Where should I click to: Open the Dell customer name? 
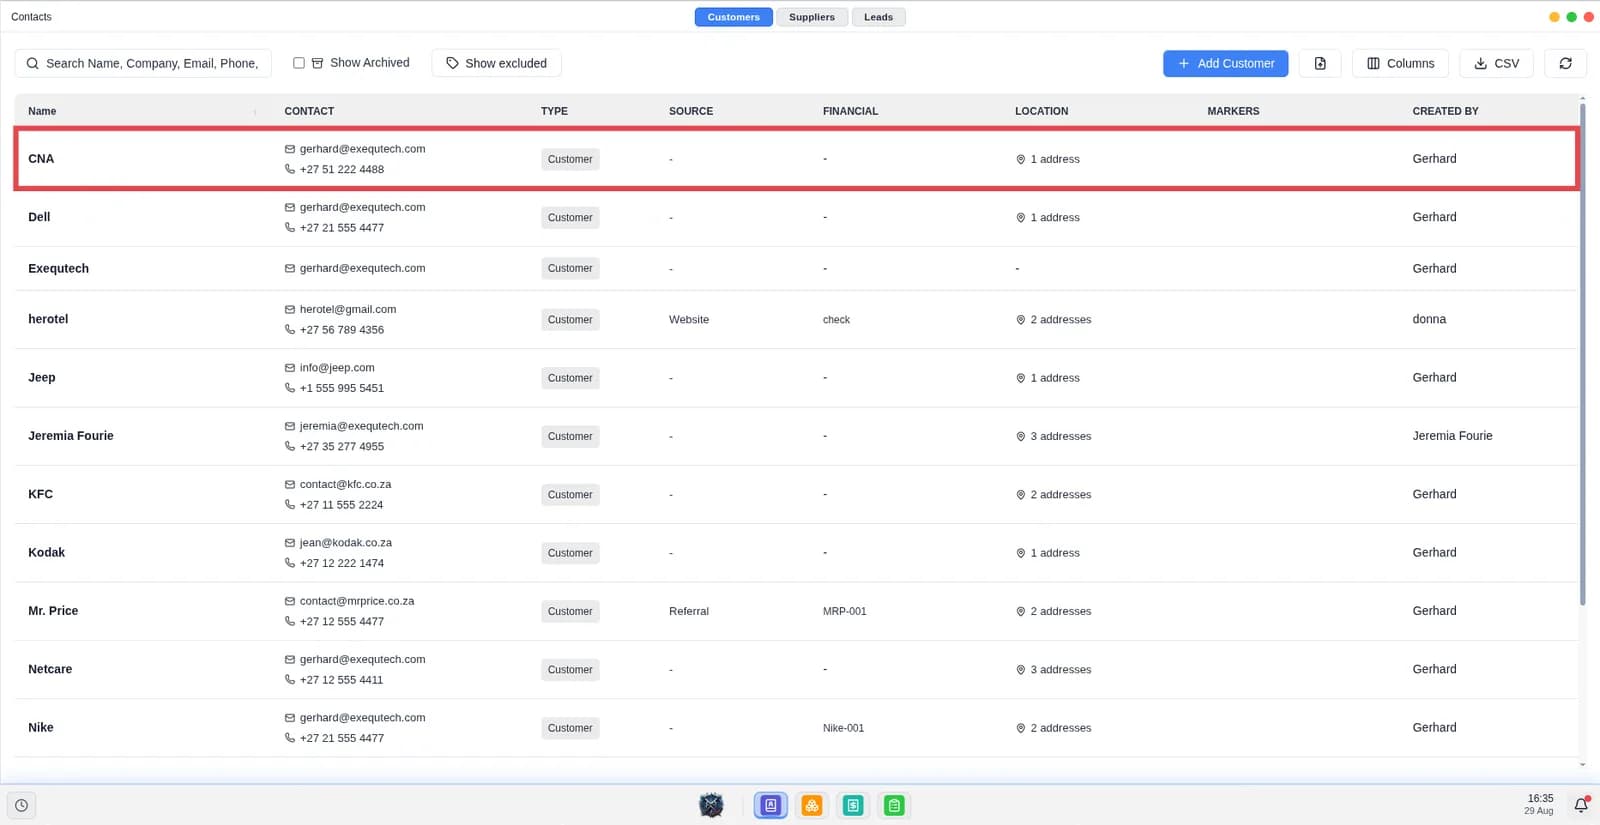[x=39, y=217]
